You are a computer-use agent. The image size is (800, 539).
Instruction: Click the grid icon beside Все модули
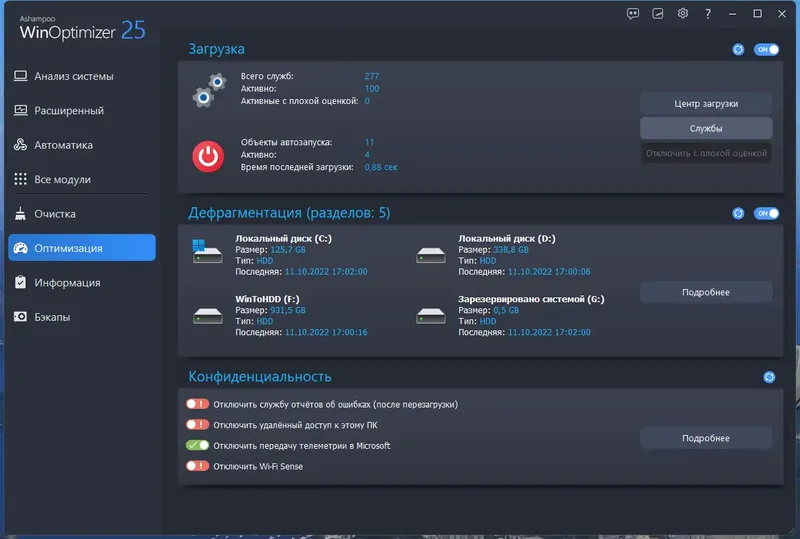(20, 179)
